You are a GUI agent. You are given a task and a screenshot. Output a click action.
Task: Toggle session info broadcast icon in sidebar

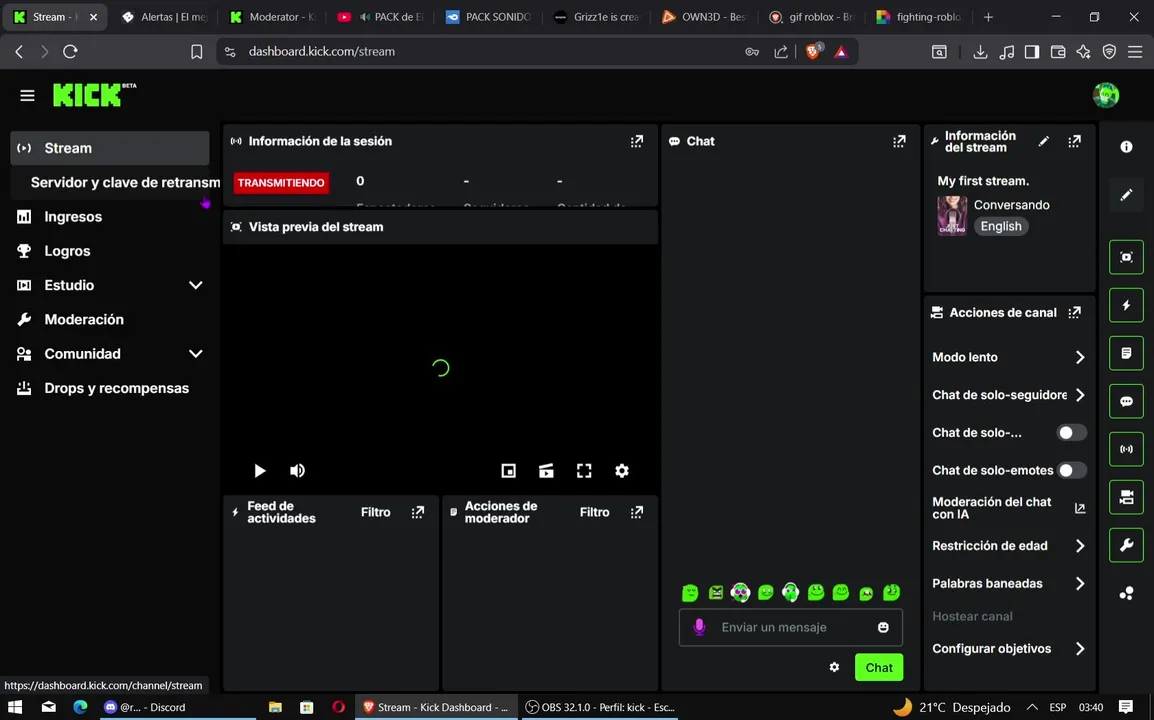coord(1126,449)
